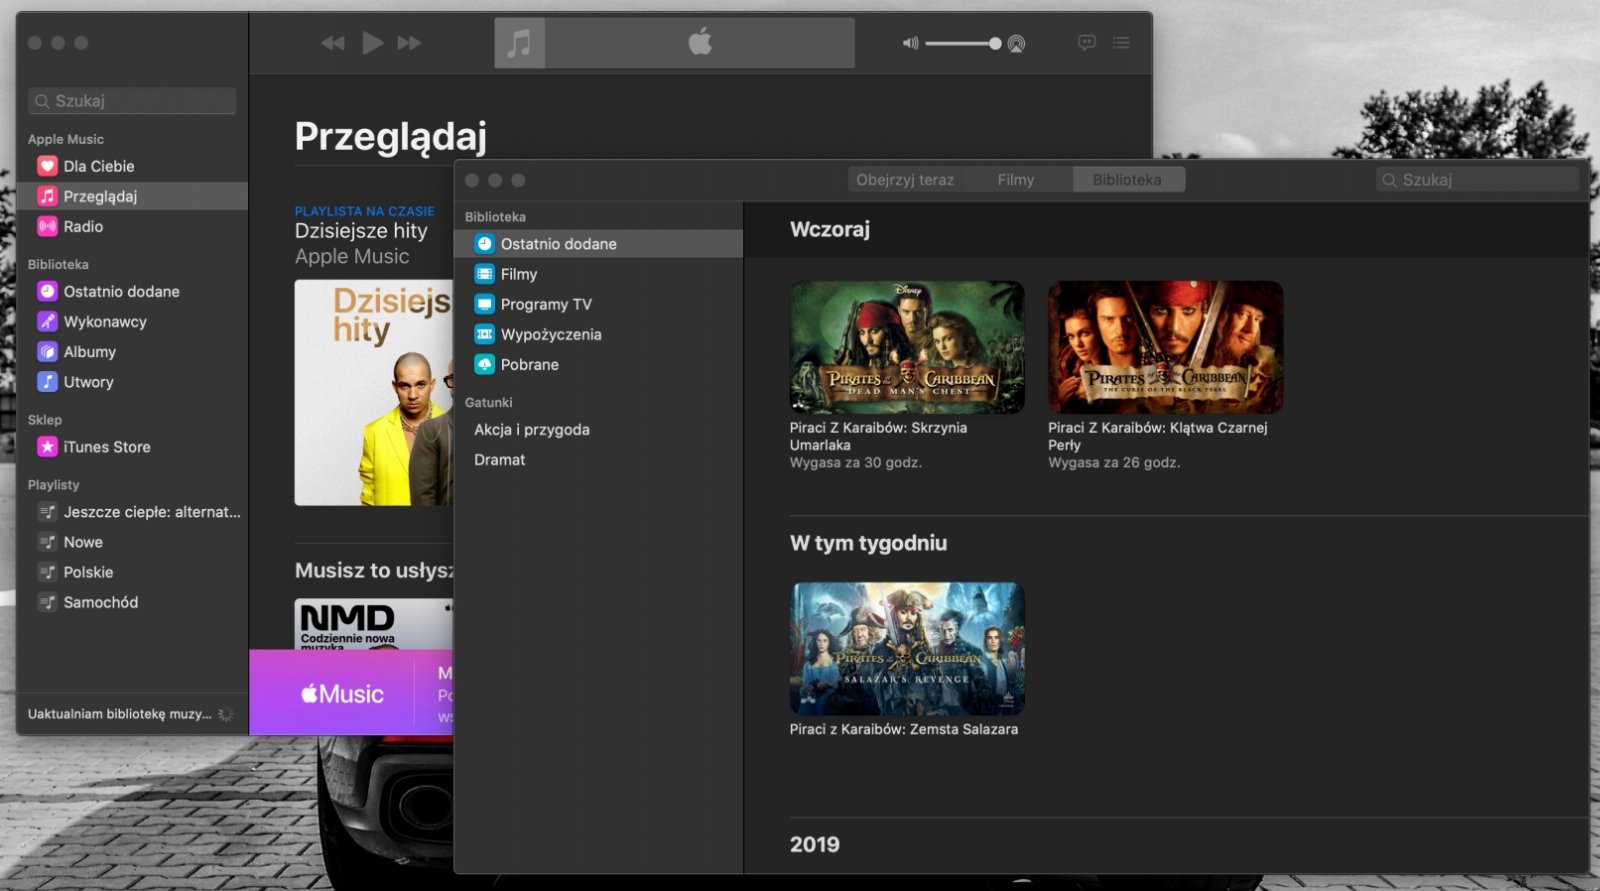The height and width of the screenshot is (891, 1600).
Task: Open the Skrzynia Umarlaka movie poster
Action: tap(907, 347)
